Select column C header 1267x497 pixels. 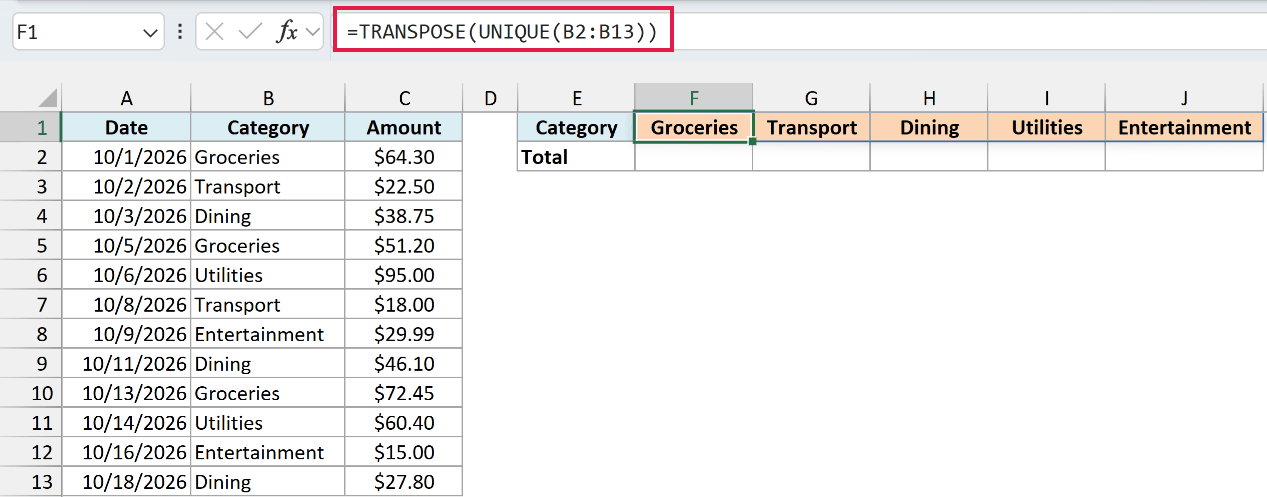pos(404,98)
